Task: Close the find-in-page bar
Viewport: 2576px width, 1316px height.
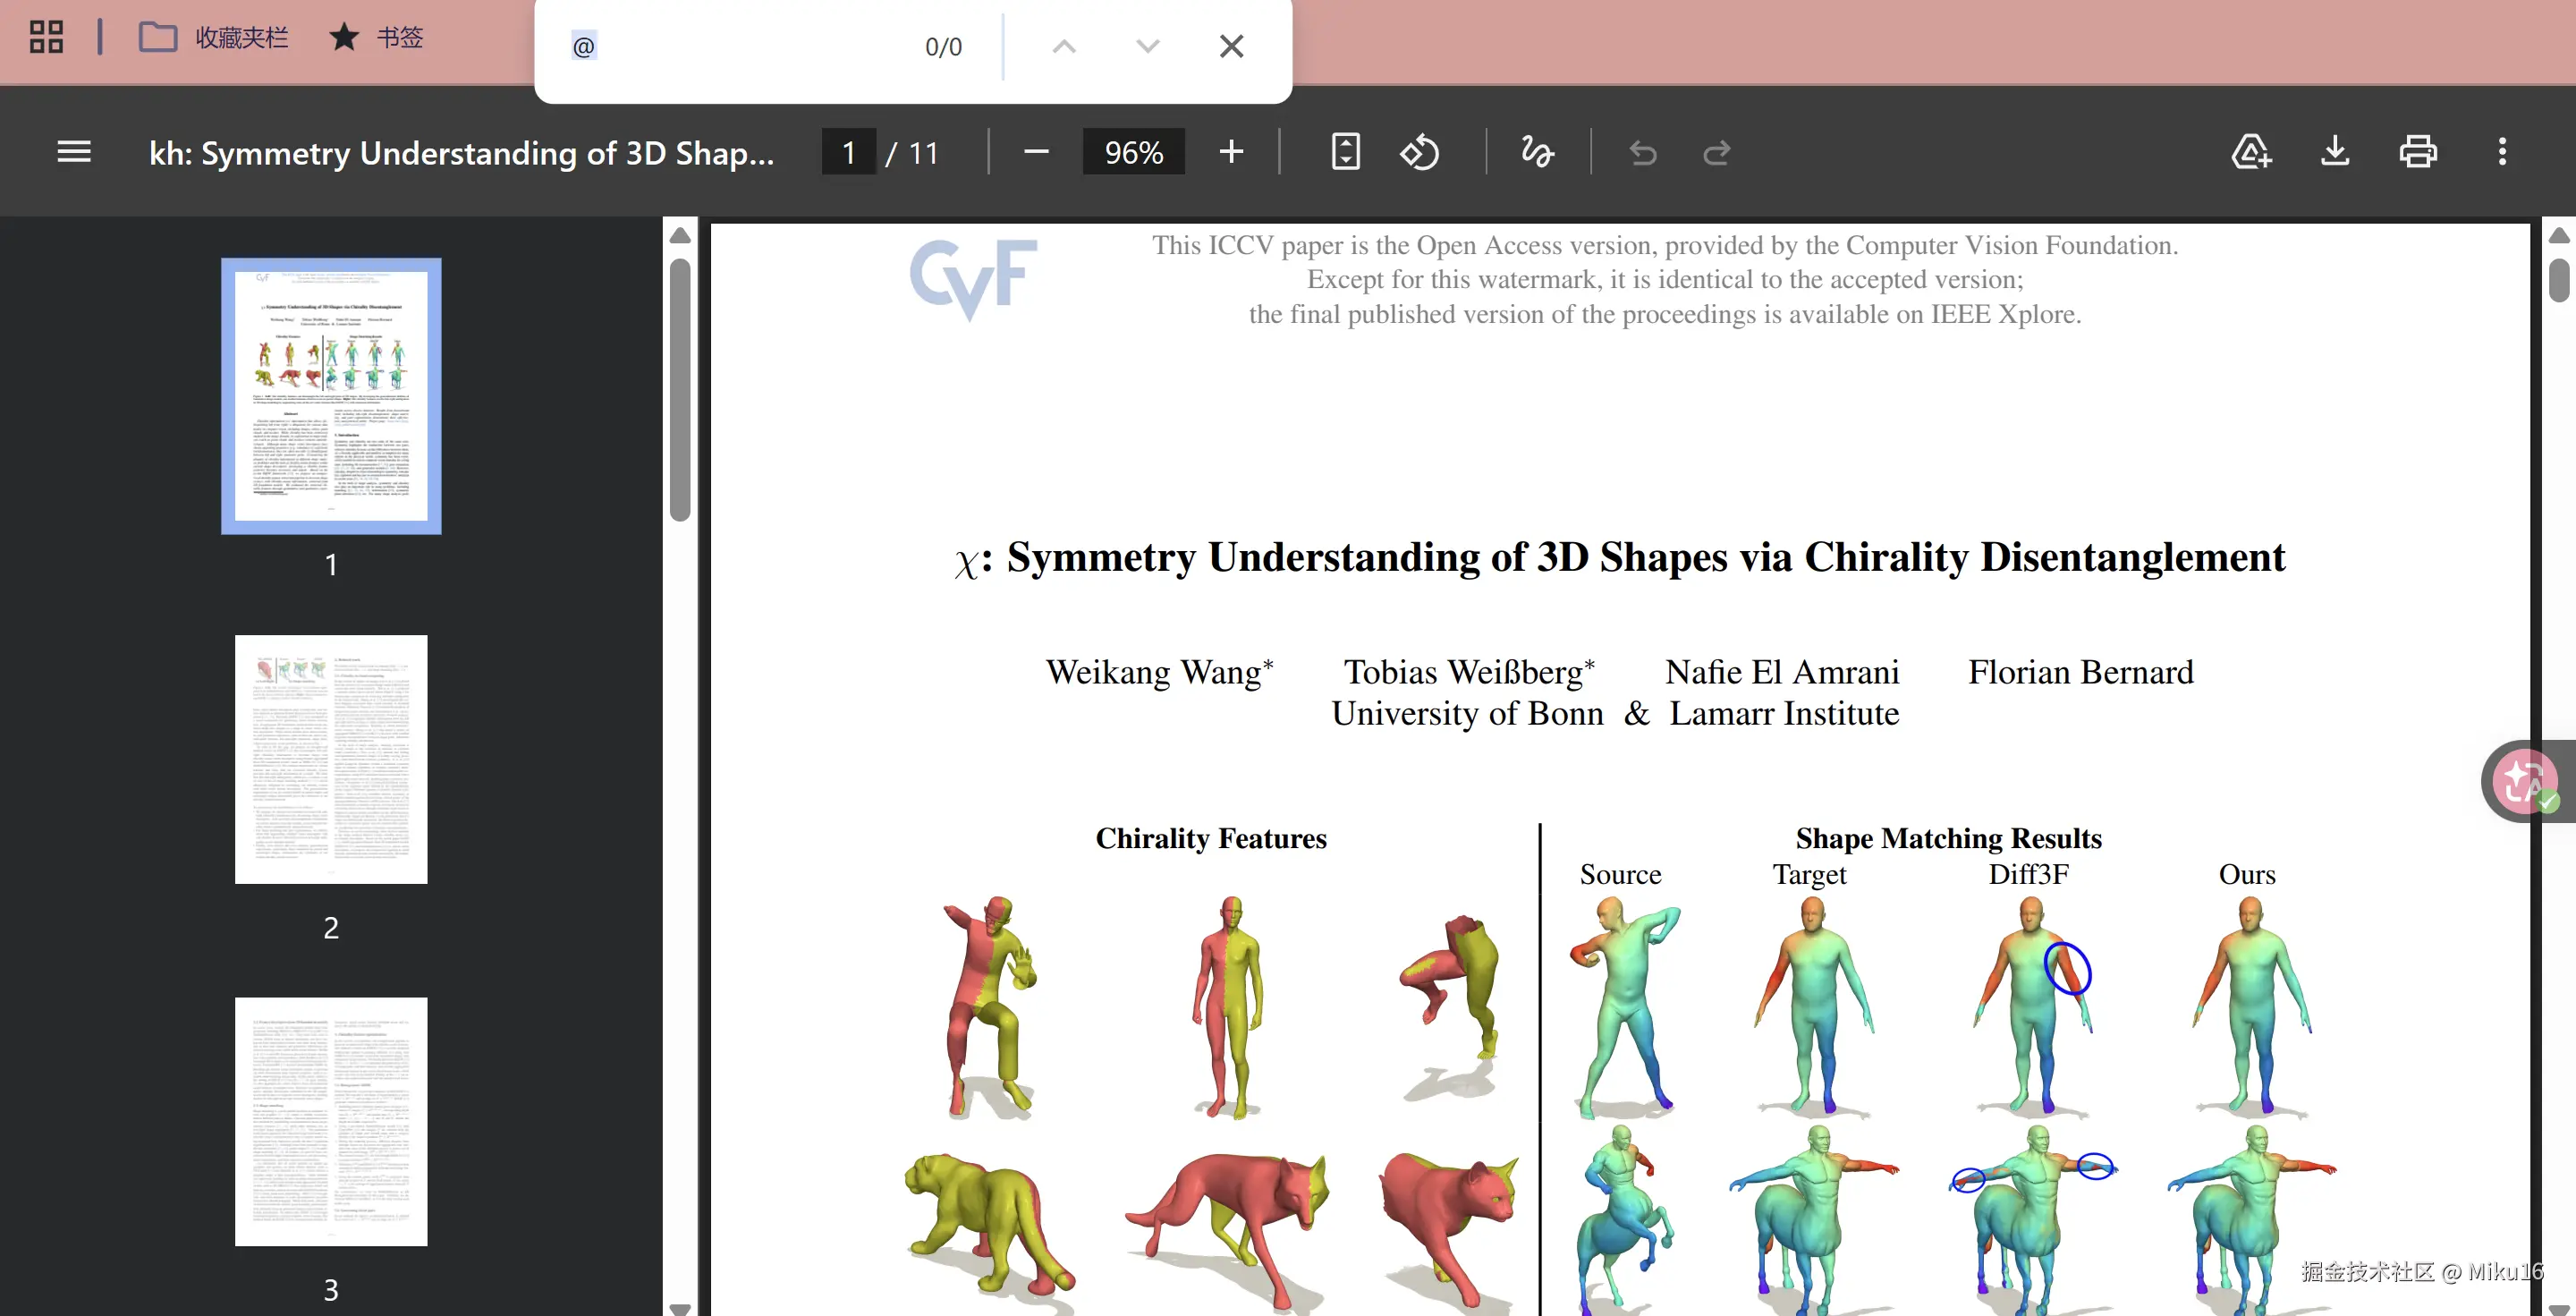Action: 1231,46
